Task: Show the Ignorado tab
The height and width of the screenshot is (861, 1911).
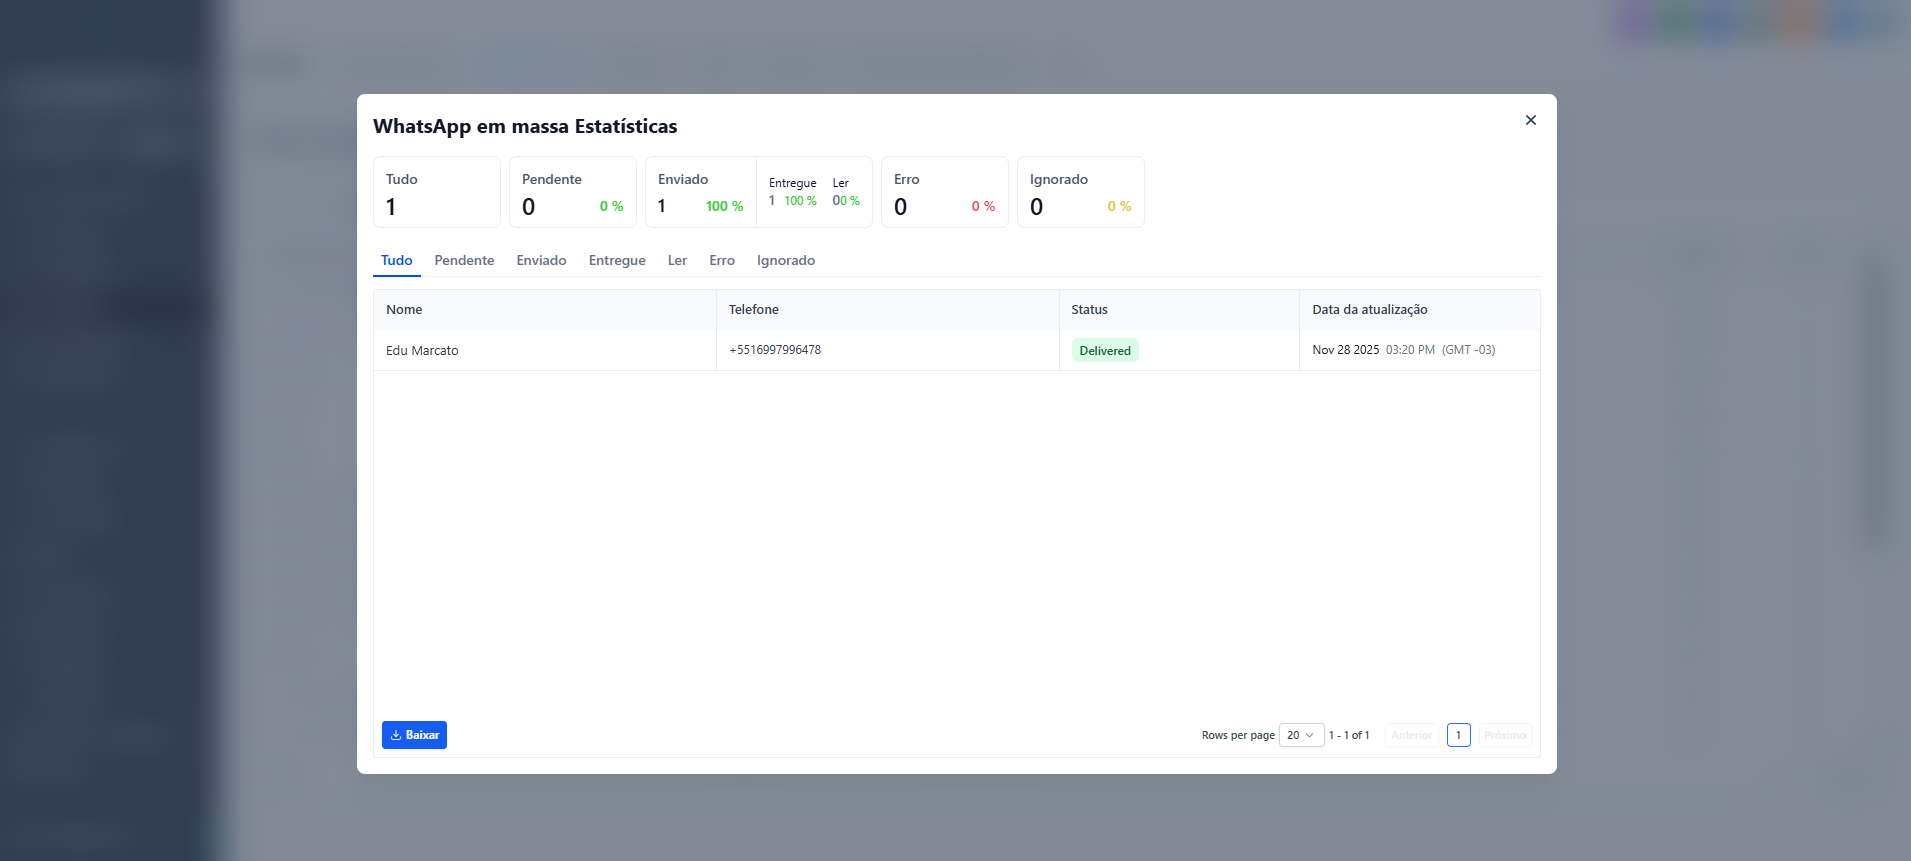Action: point(786,260)
